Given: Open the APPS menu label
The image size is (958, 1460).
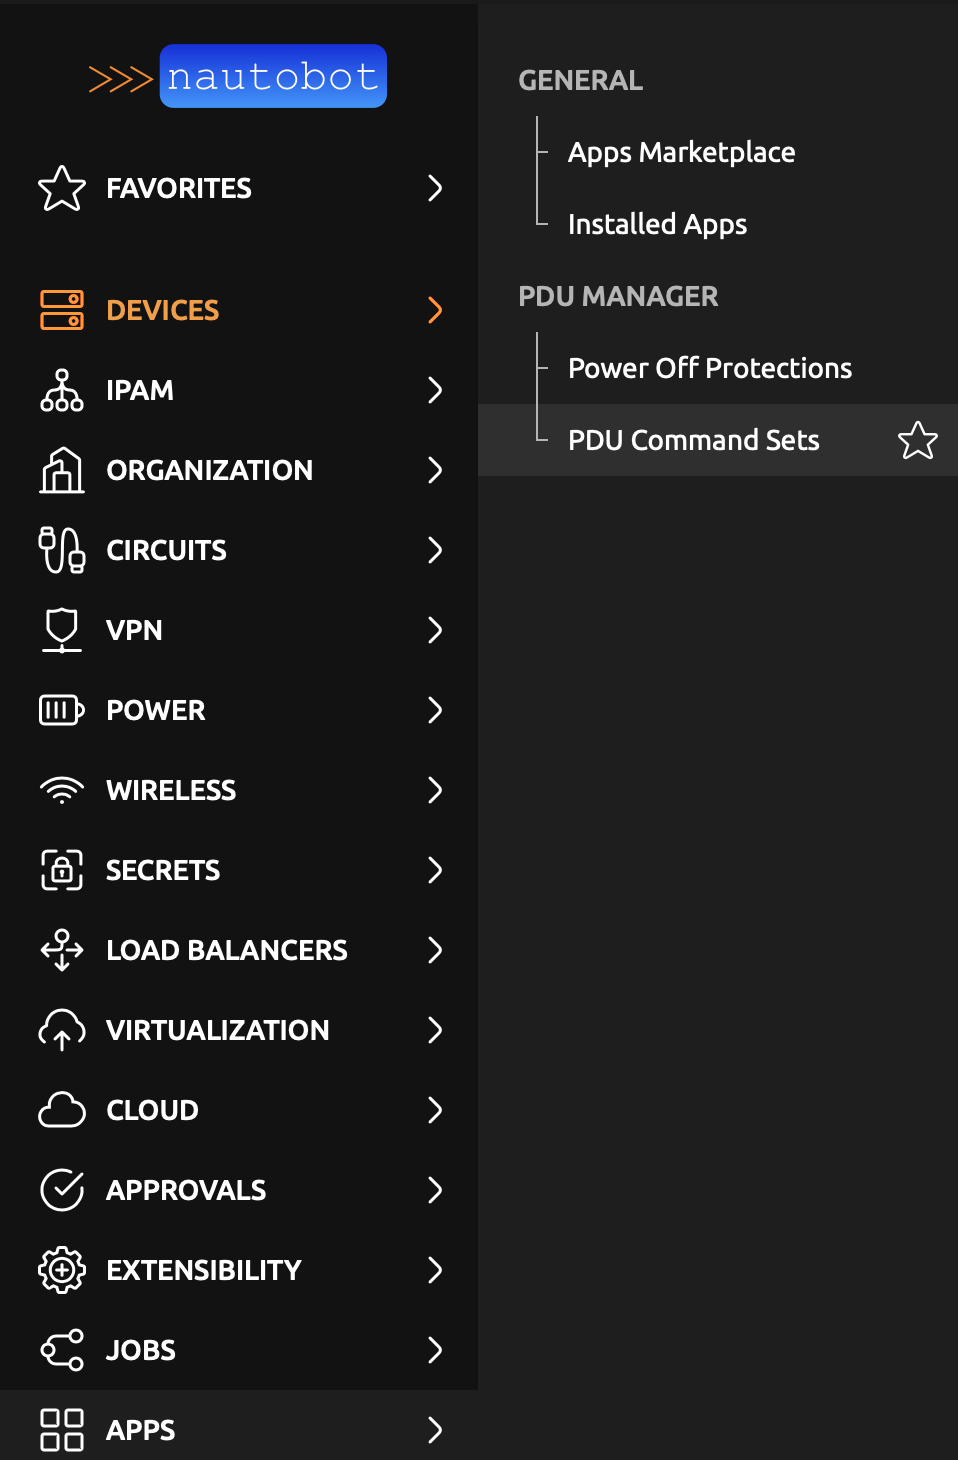Looking at the screenshot, I should coord(141,1430).
